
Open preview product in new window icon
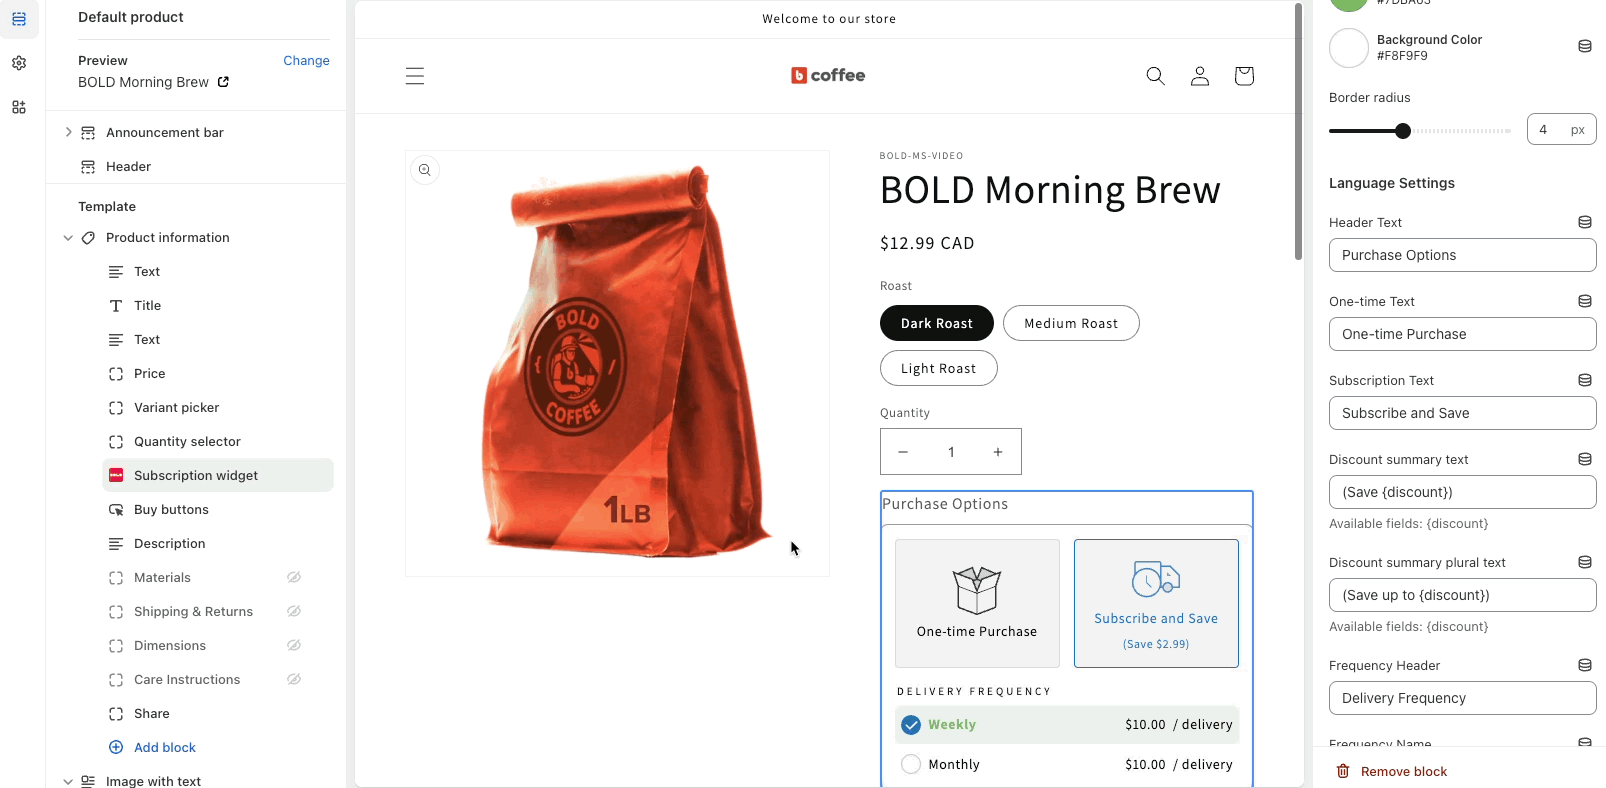[x=223, y=82]
